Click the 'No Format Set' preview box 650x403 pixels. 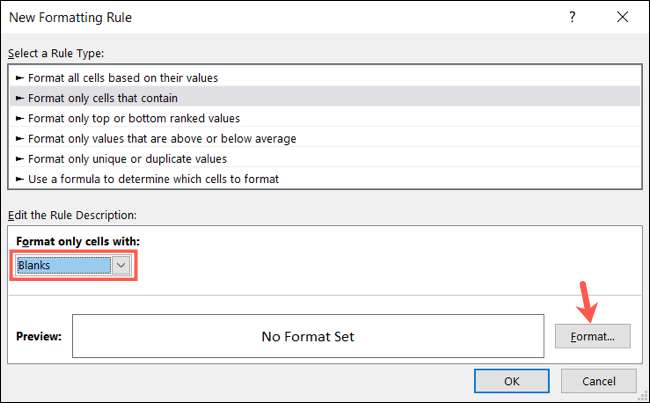point(309,336)
